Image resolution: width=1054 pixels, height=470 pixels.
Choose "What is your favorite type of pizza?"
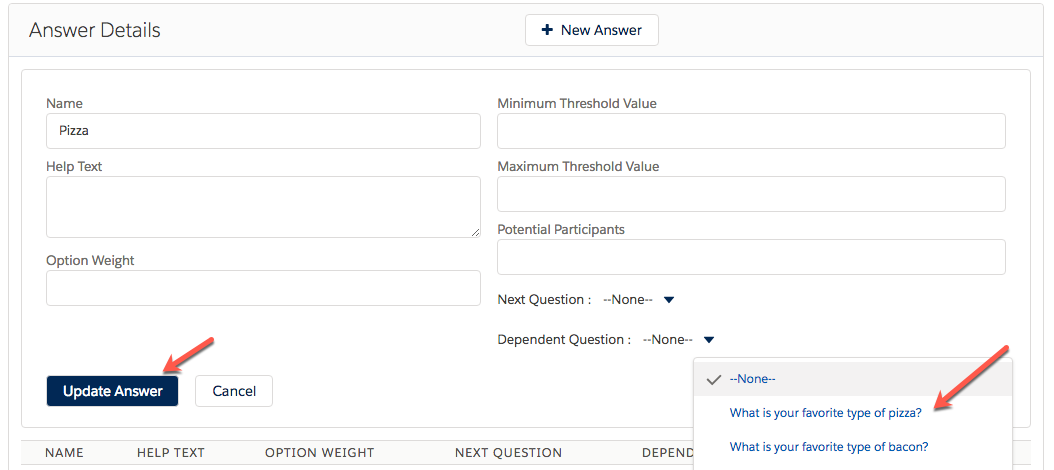point(825,413)
